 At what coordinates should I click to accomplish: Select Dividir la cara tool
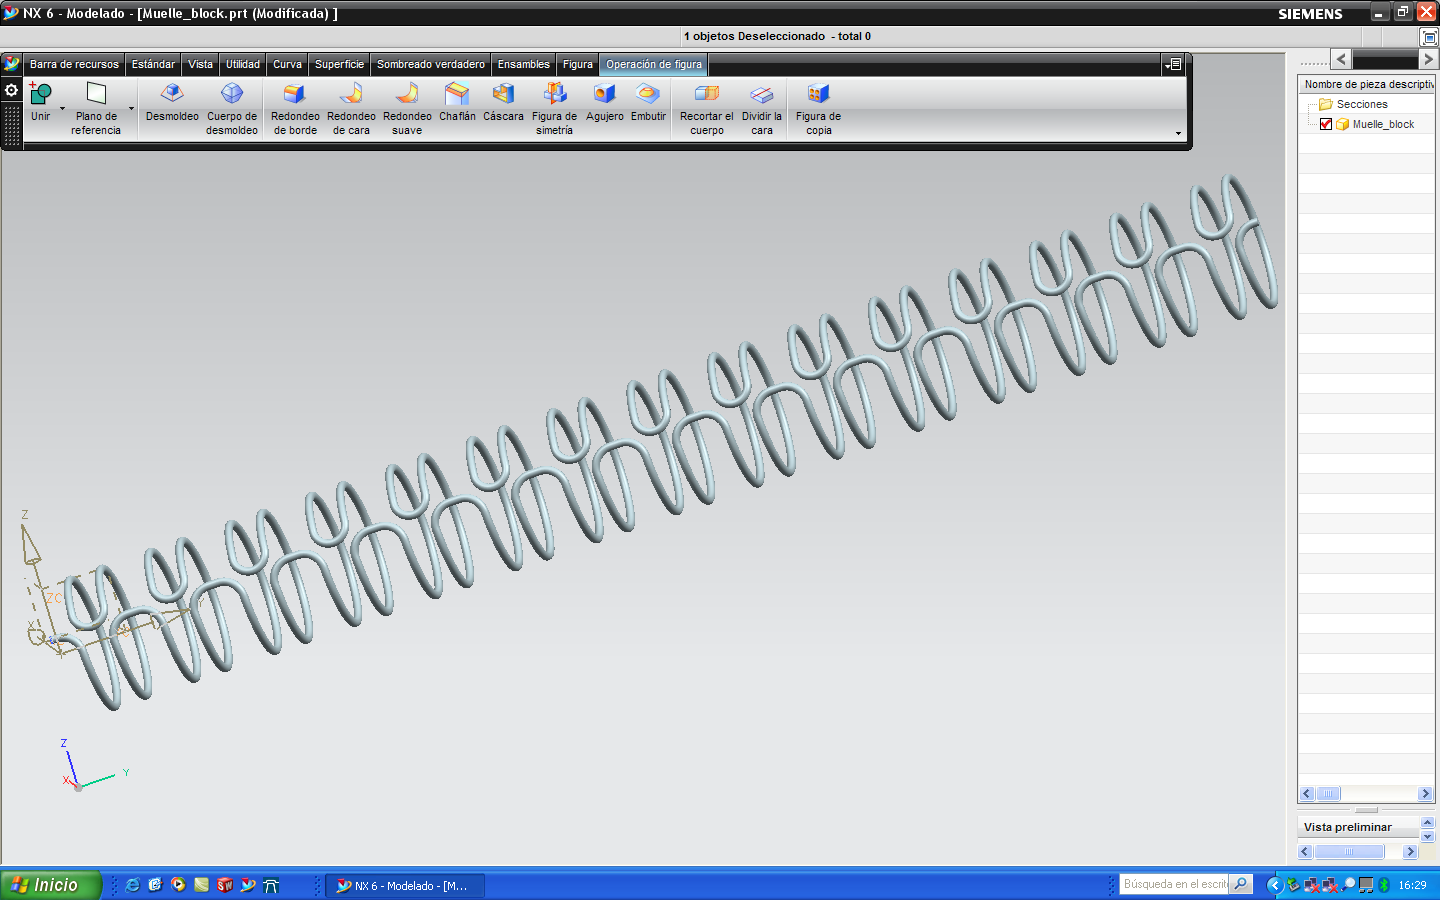[762, 108]
